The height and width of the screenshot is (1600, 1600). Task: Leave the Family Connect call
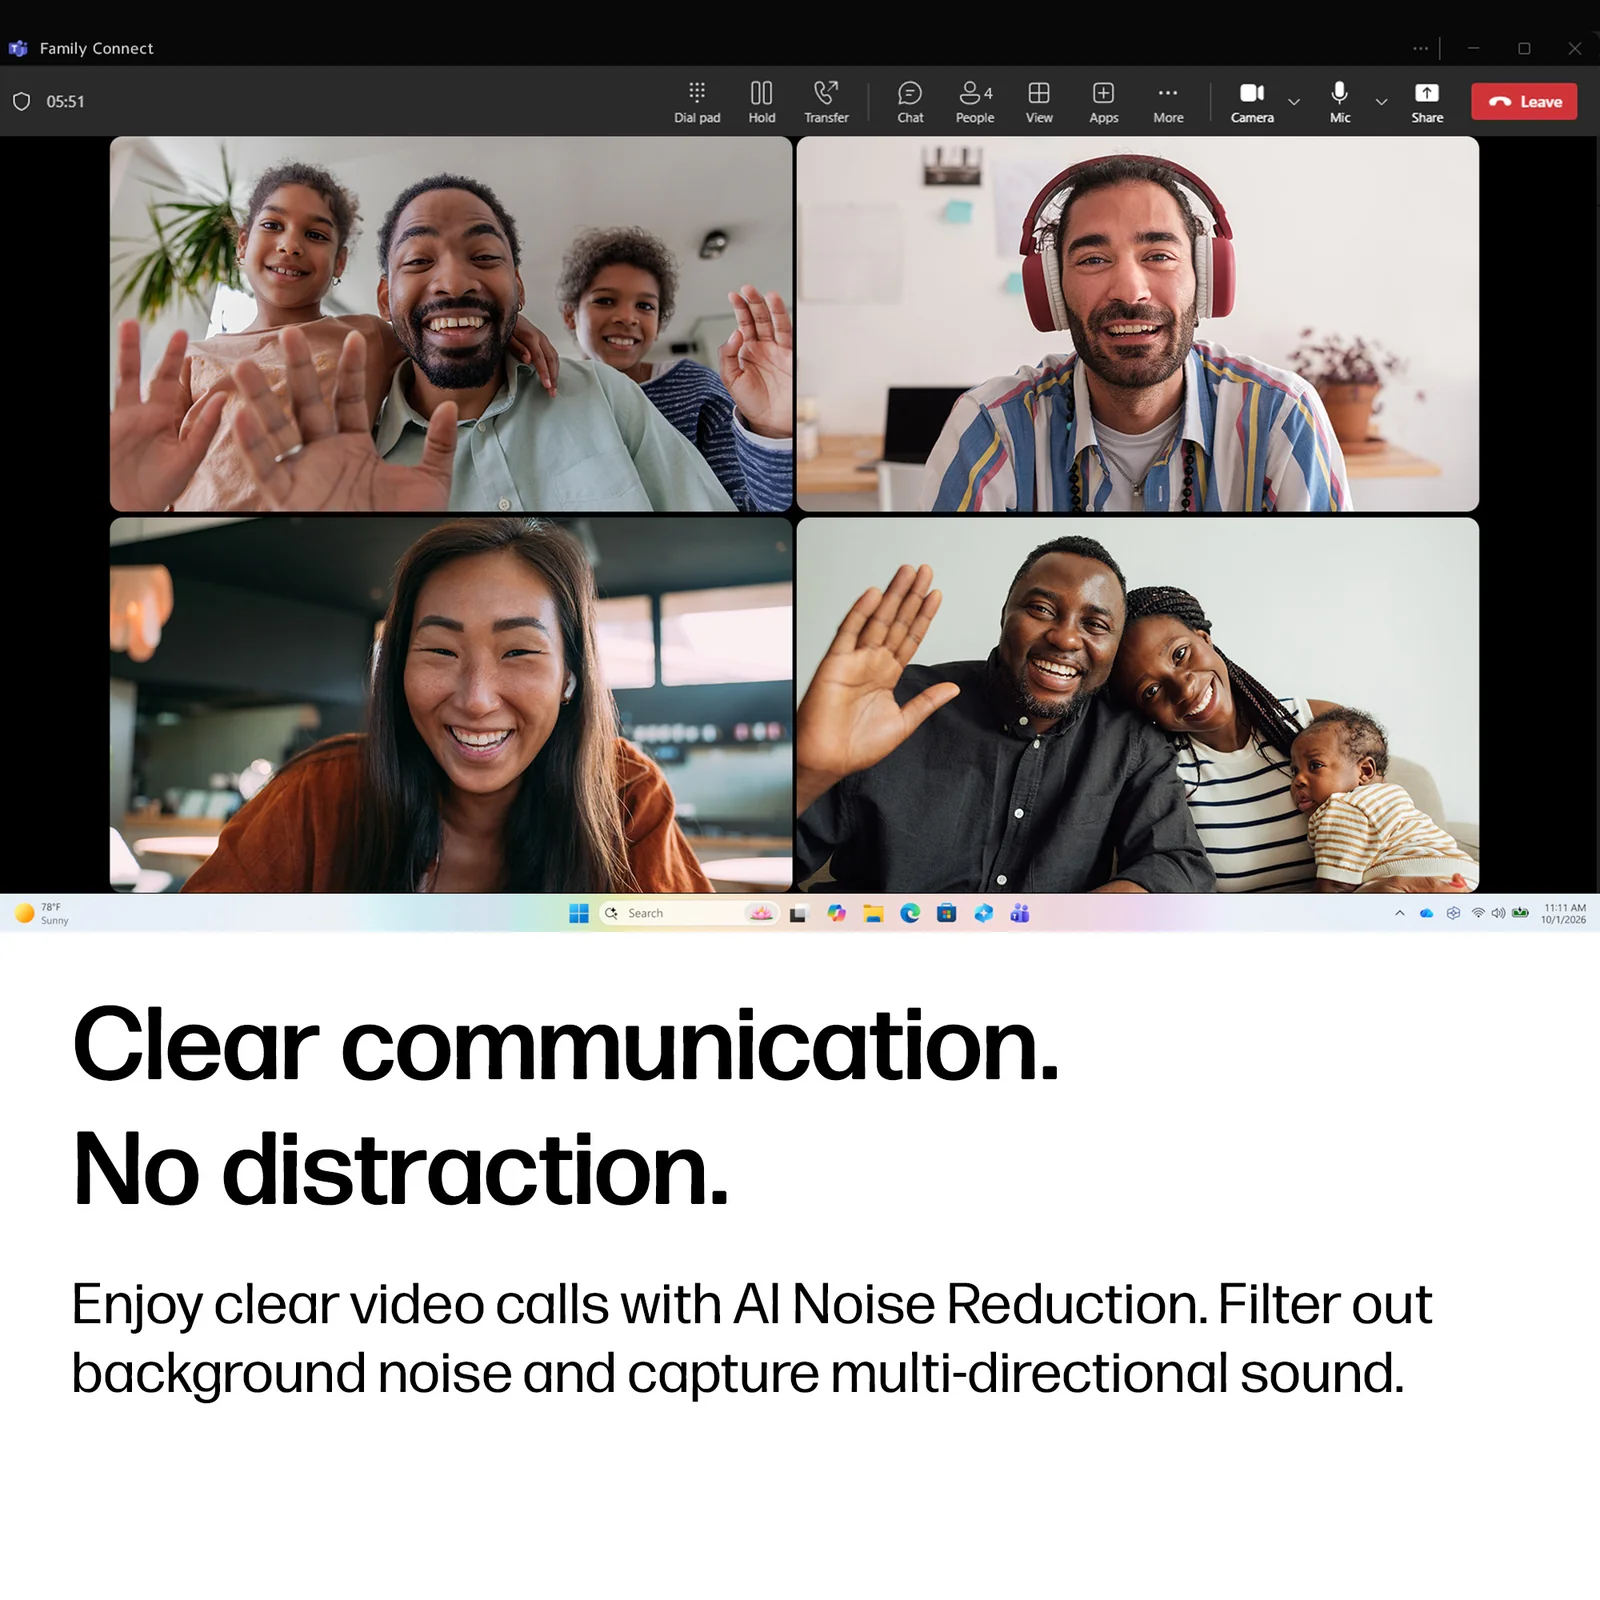pyautogui.click(x=1524, y=101)
